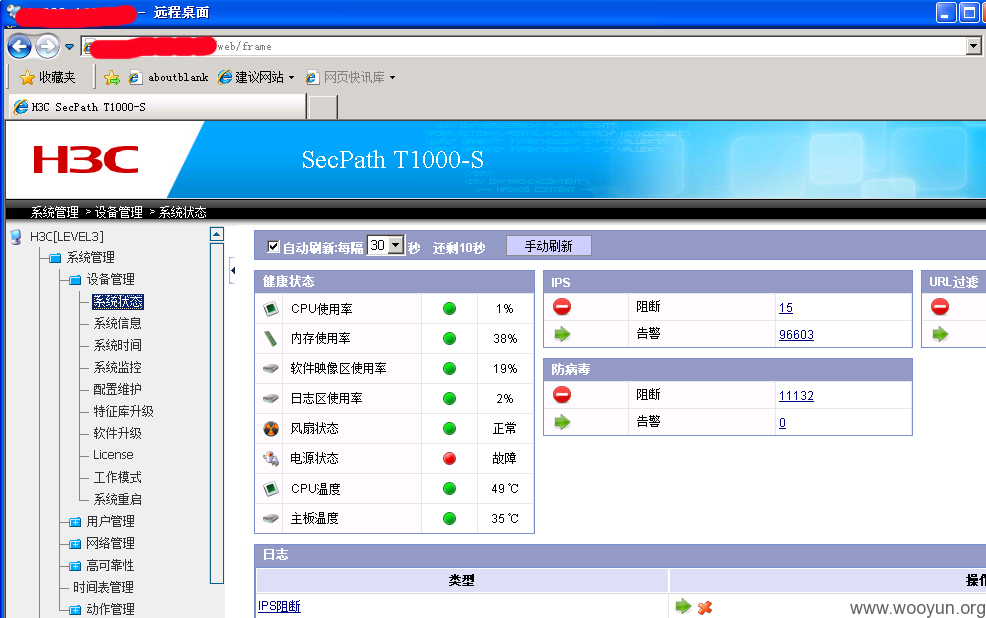The image size is (986, 618).
Task: Click the 日志区使用率 disk icon
Action: (271, 398)
